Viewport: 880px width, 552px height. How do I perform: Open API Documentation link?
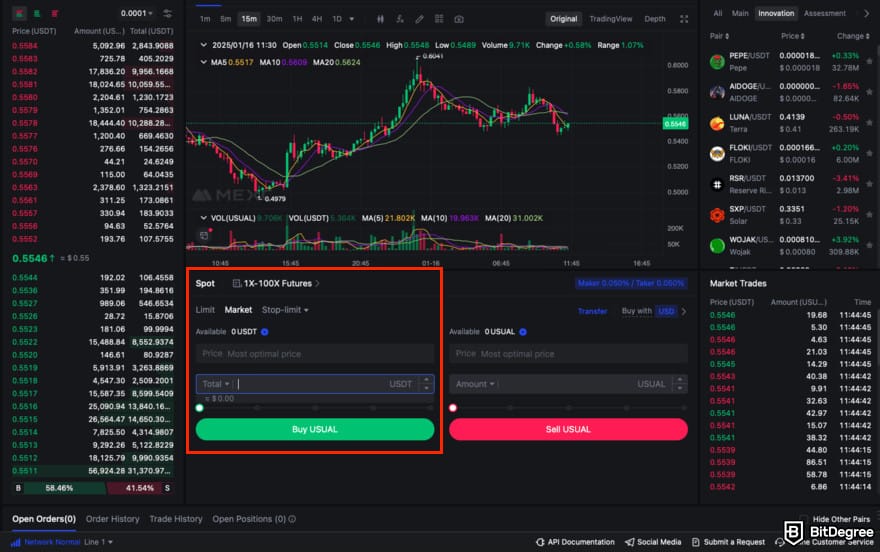coord(575,542)
